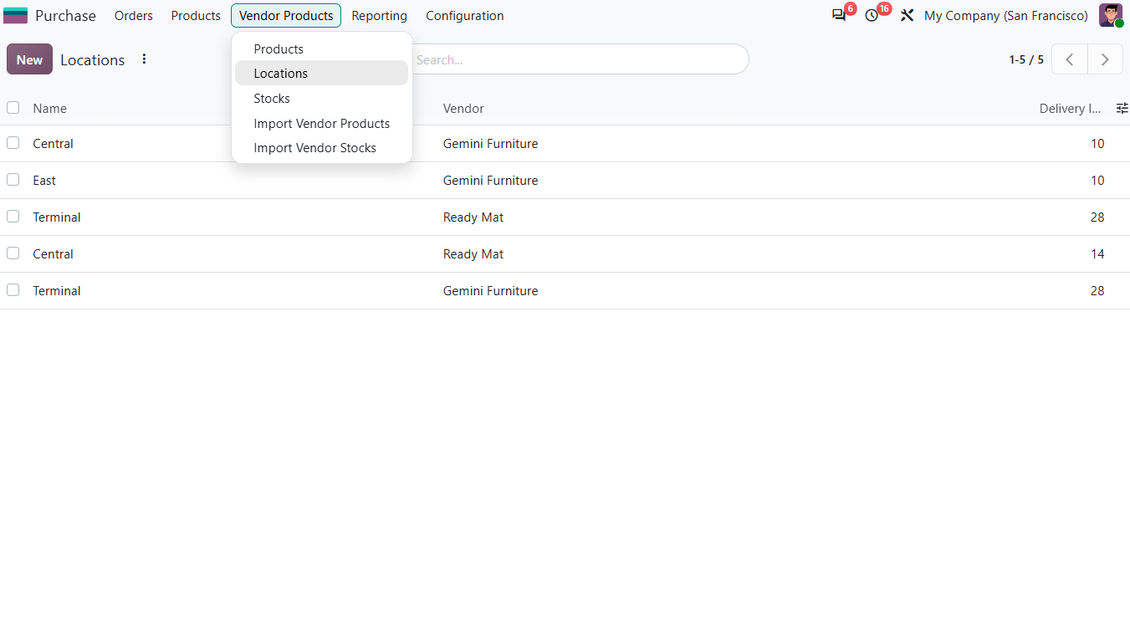This screenshot has width=1130, height=634.
Task: Select Products in the dropdown menu
Action: pos(321,49)
